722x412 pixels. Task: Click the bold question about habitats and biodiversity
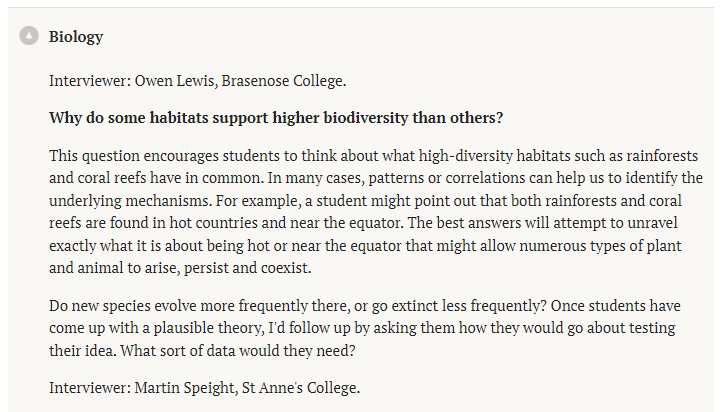pyautogui.click(x=276, y=118)
